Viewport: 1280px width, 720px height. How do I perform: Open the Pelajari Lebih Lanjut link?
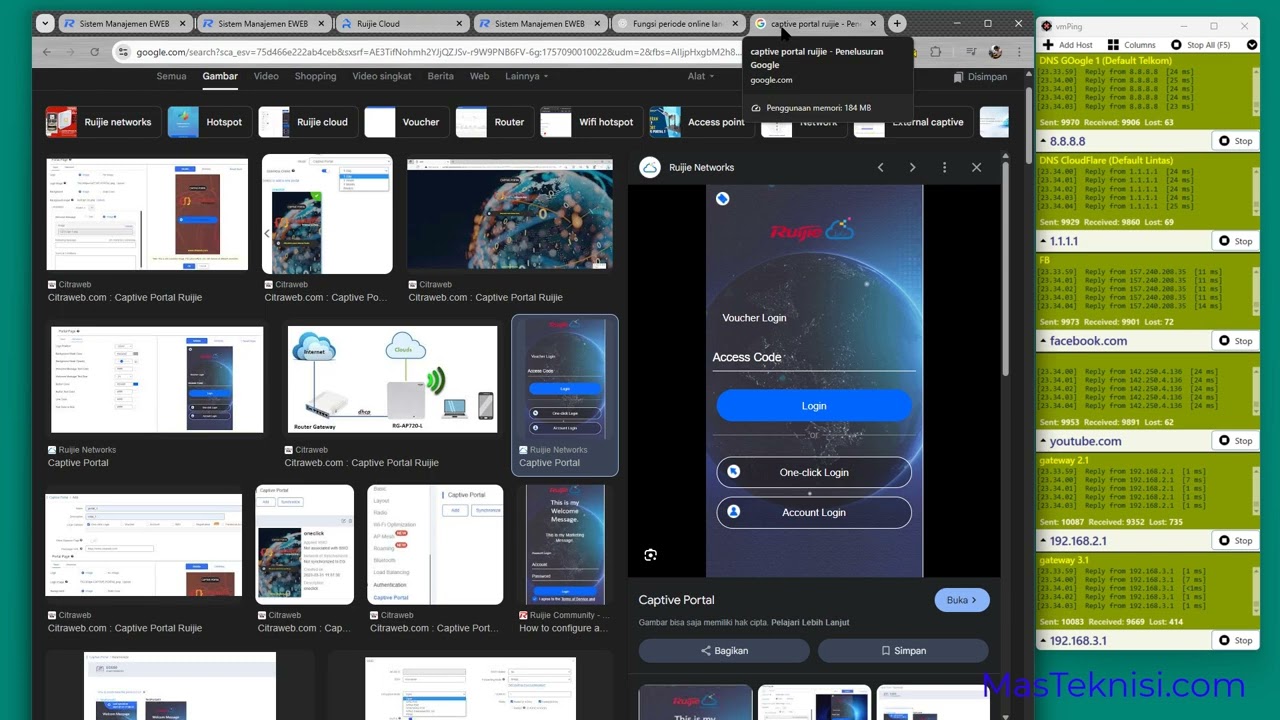point(810,622)
